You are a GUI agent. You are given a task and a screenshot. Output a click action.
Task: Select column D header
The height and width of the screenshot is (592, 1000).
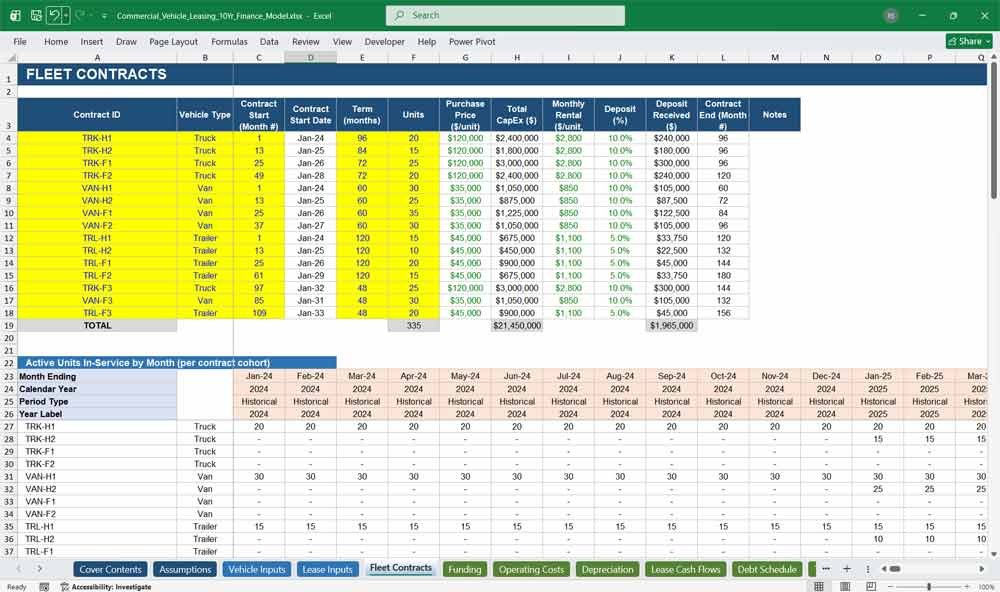(x=311, y=57)
